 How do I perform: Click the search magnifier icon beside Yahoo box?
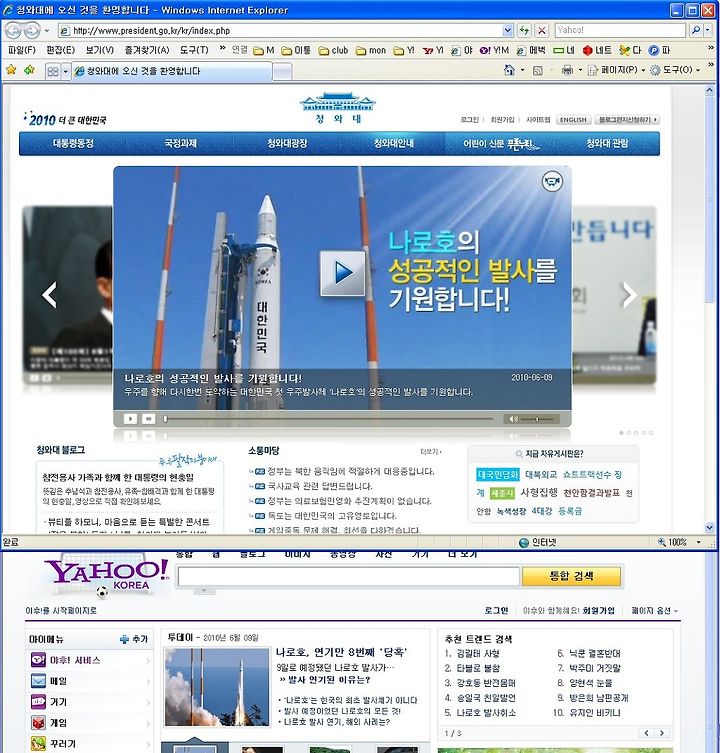[x=696, y=30]
